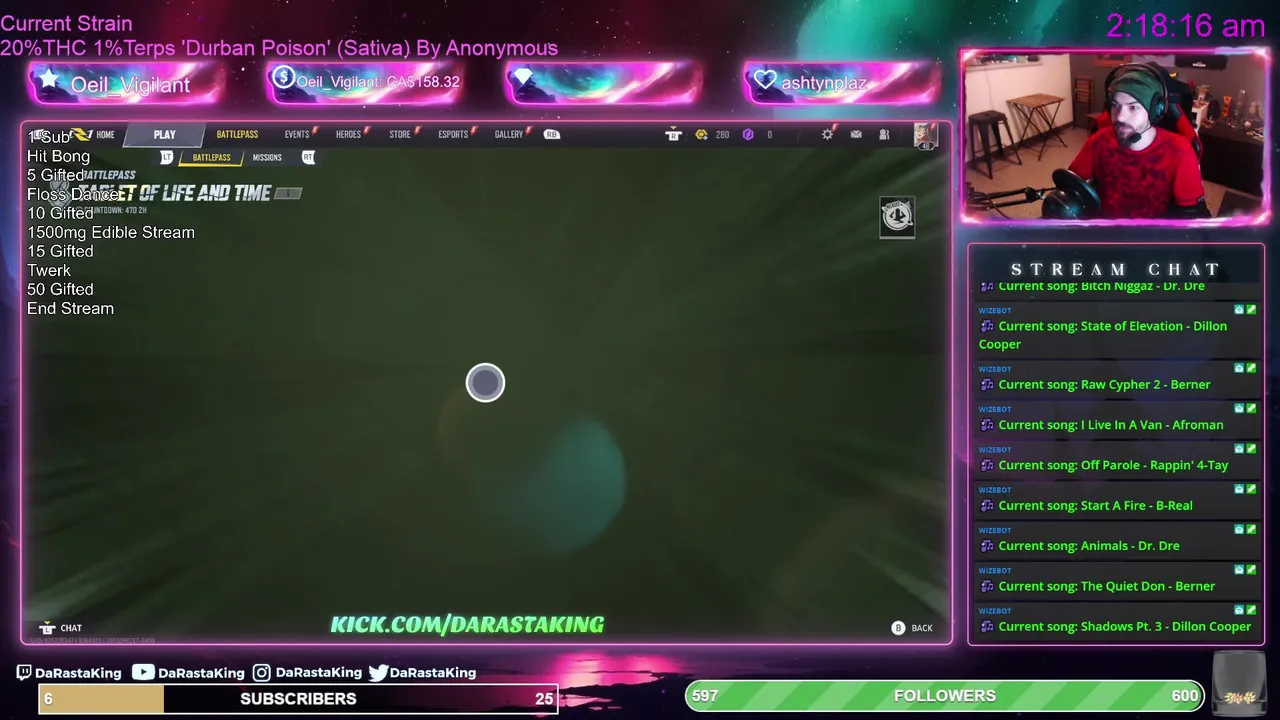Open the mail envelope icon
Image resolution: width=1280 pixels, height=720 pixels.
click(856, 134)
